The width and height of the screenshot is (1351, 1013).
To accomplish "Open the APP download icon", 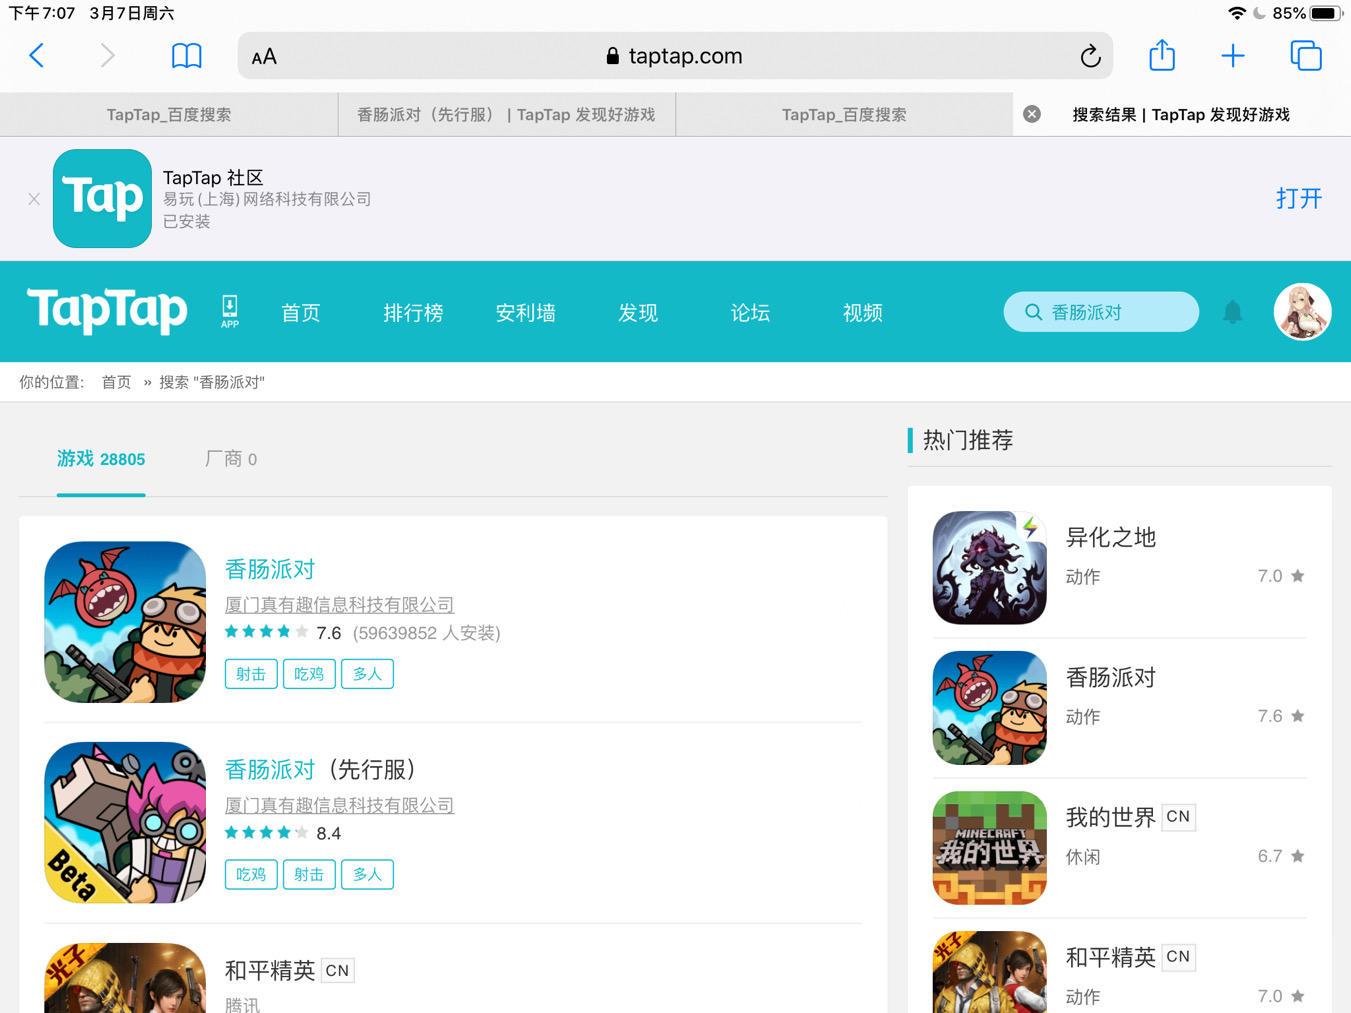I will point(230,311).
